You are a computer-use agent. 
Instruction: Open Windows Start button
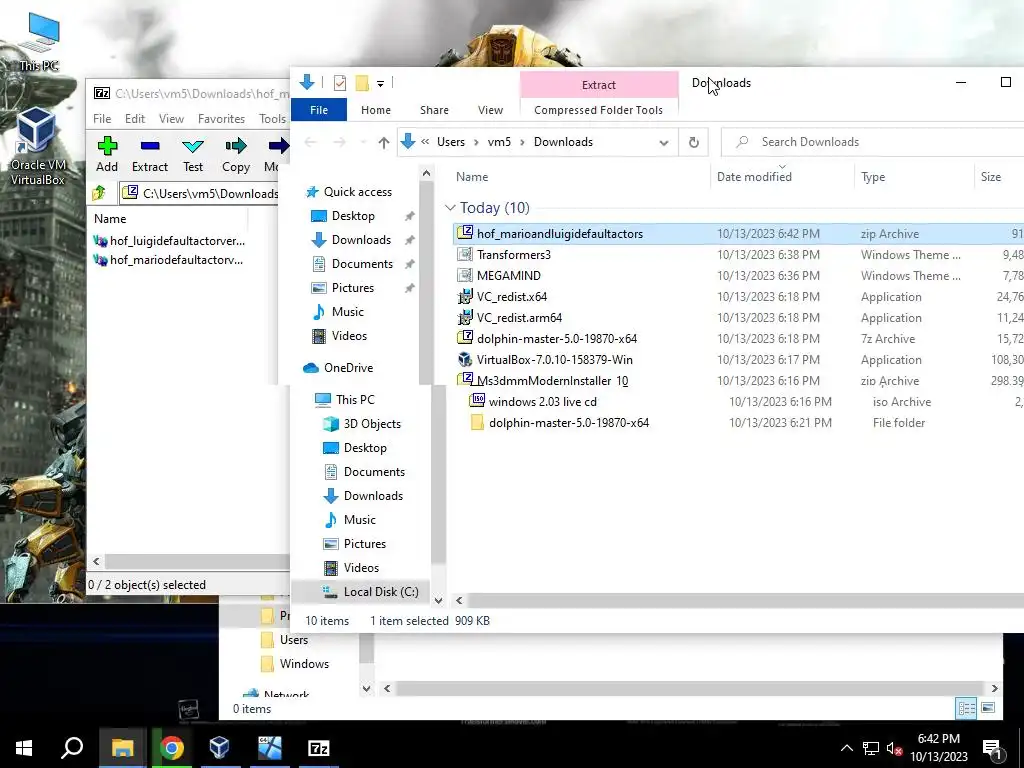(x=24, y=748)
